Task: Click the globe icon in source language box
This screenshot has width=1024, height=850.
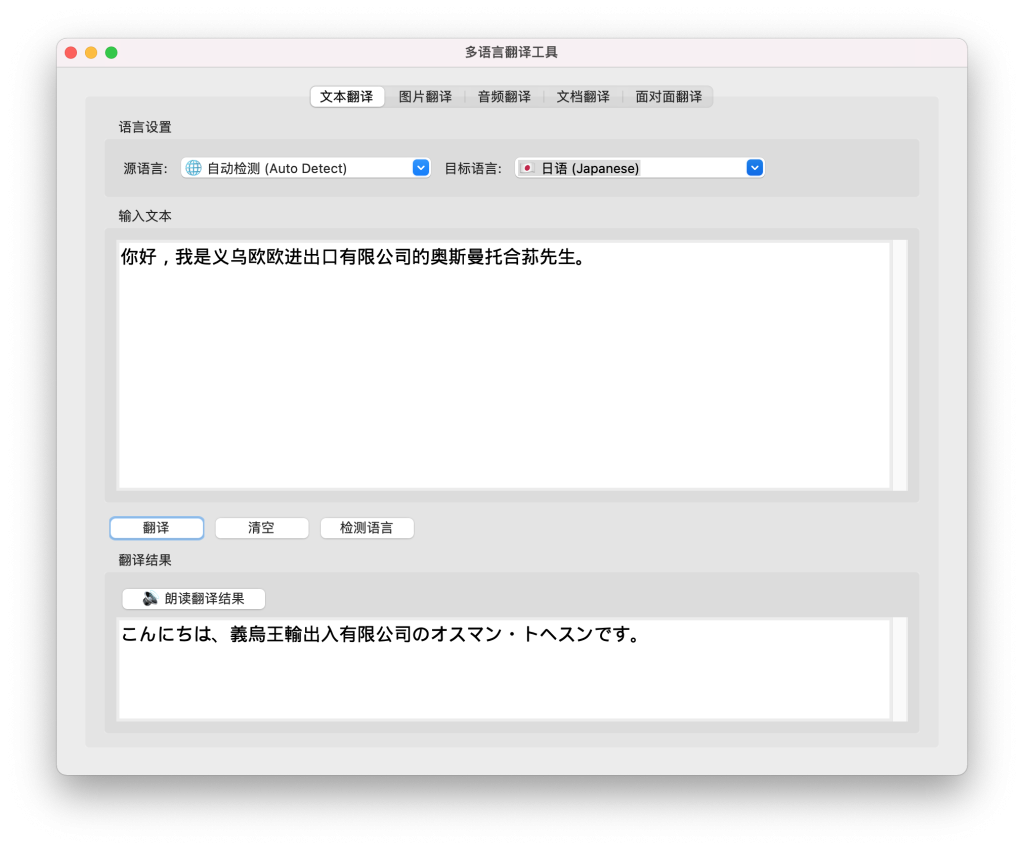Action: (194, 168)
